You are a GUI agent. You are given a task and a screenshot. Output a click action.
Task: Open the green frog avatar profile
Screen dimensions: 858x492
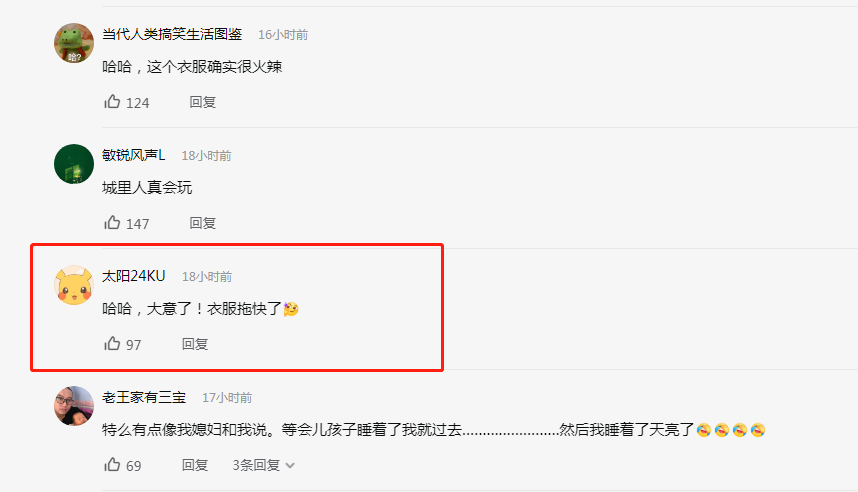pos(74,43)
